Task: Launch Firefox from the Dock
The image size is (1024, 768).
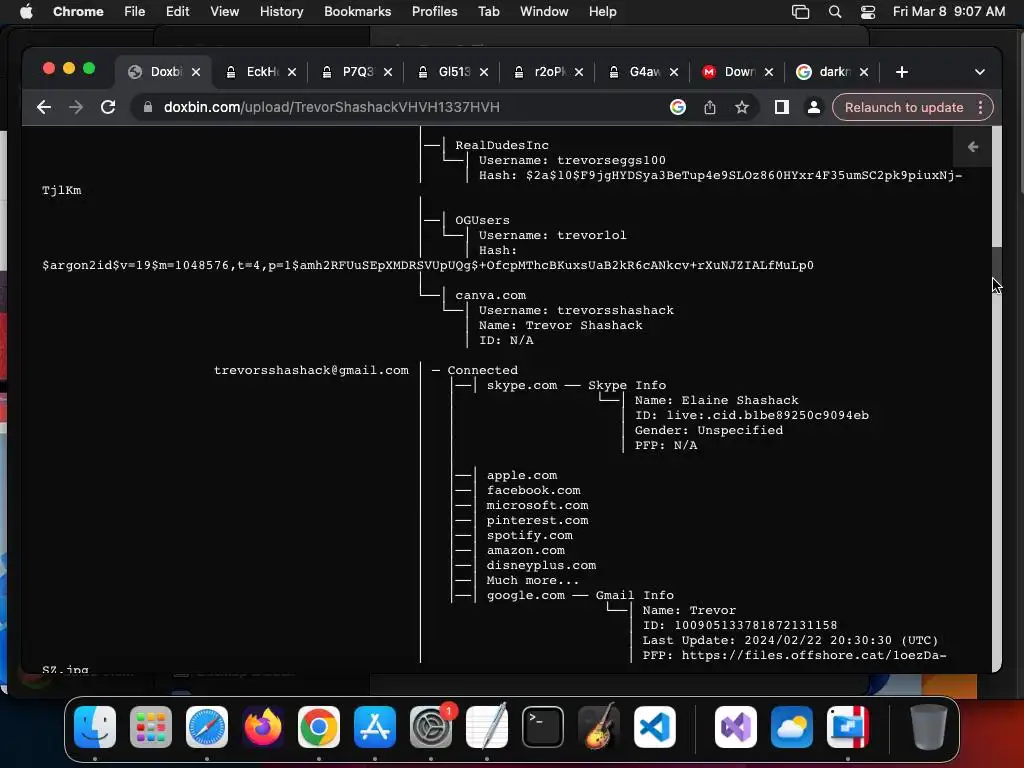Action: 263,726
